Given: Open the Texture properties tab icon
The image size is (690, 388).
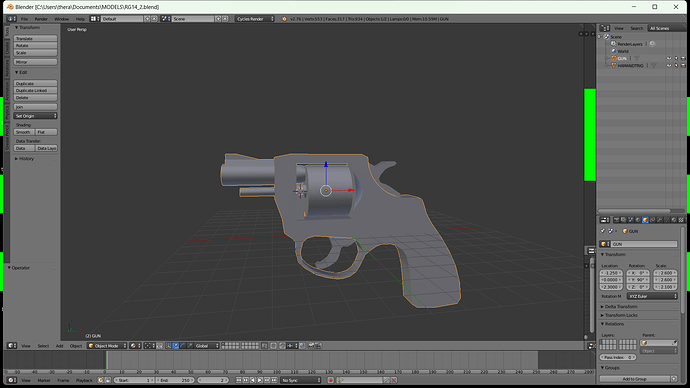Looking at the screenshot, I should pos(681,220).
